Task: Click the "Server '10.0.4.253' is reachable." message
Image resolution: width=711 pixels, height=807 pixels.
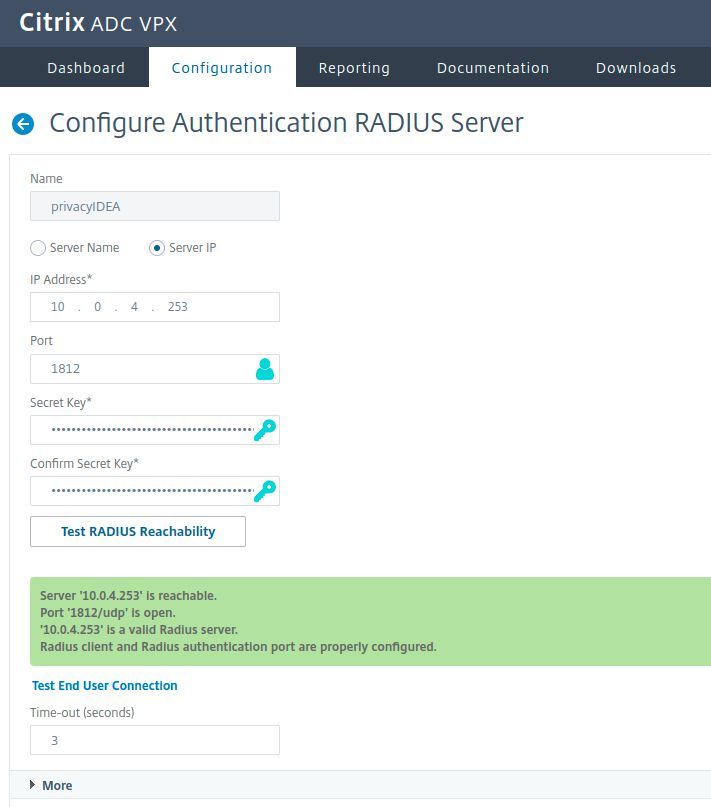Action: (128, 595)
